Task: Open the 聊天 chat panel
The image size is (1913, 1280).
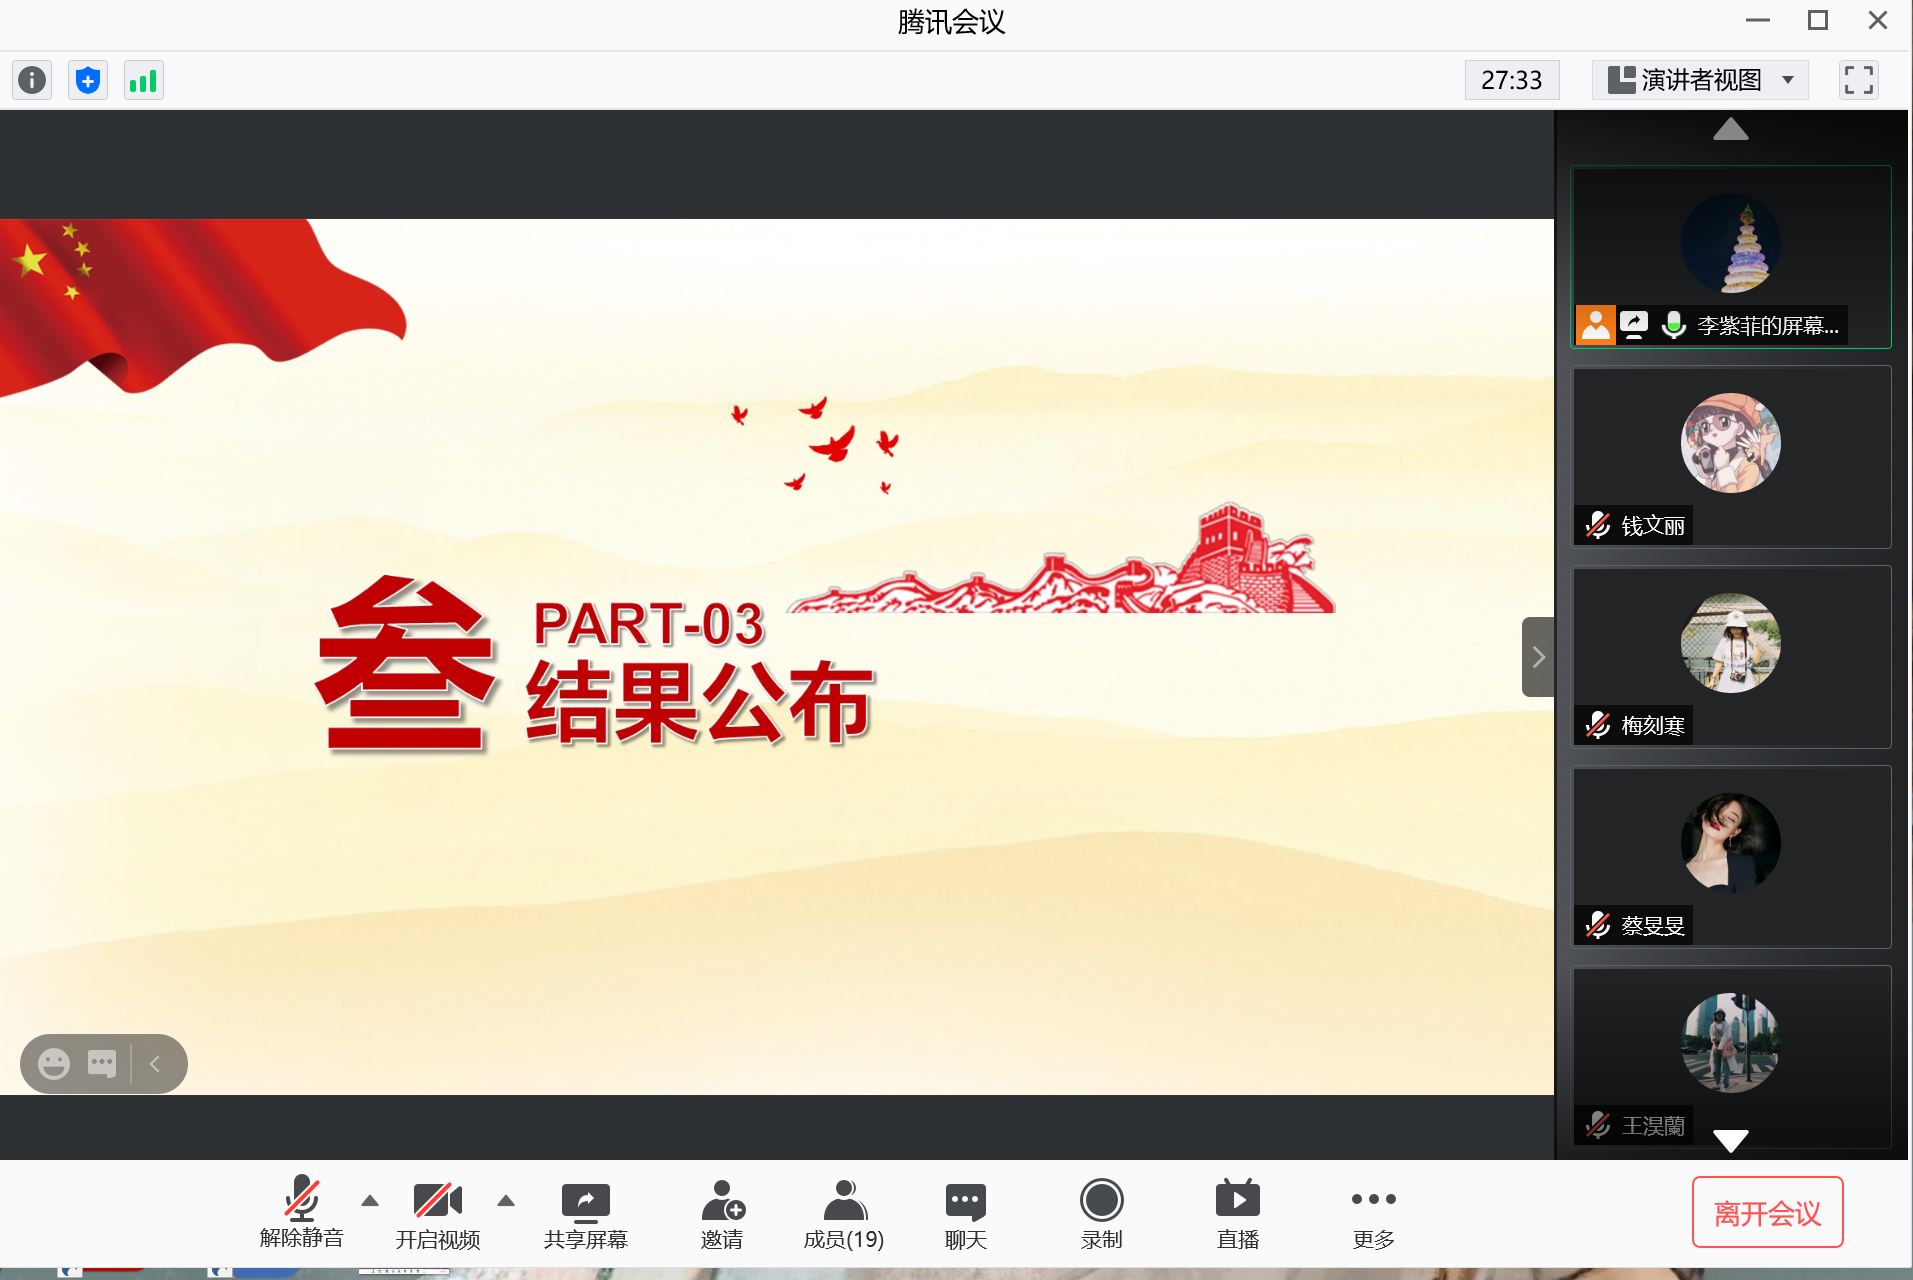Action: click(963, 1213)
